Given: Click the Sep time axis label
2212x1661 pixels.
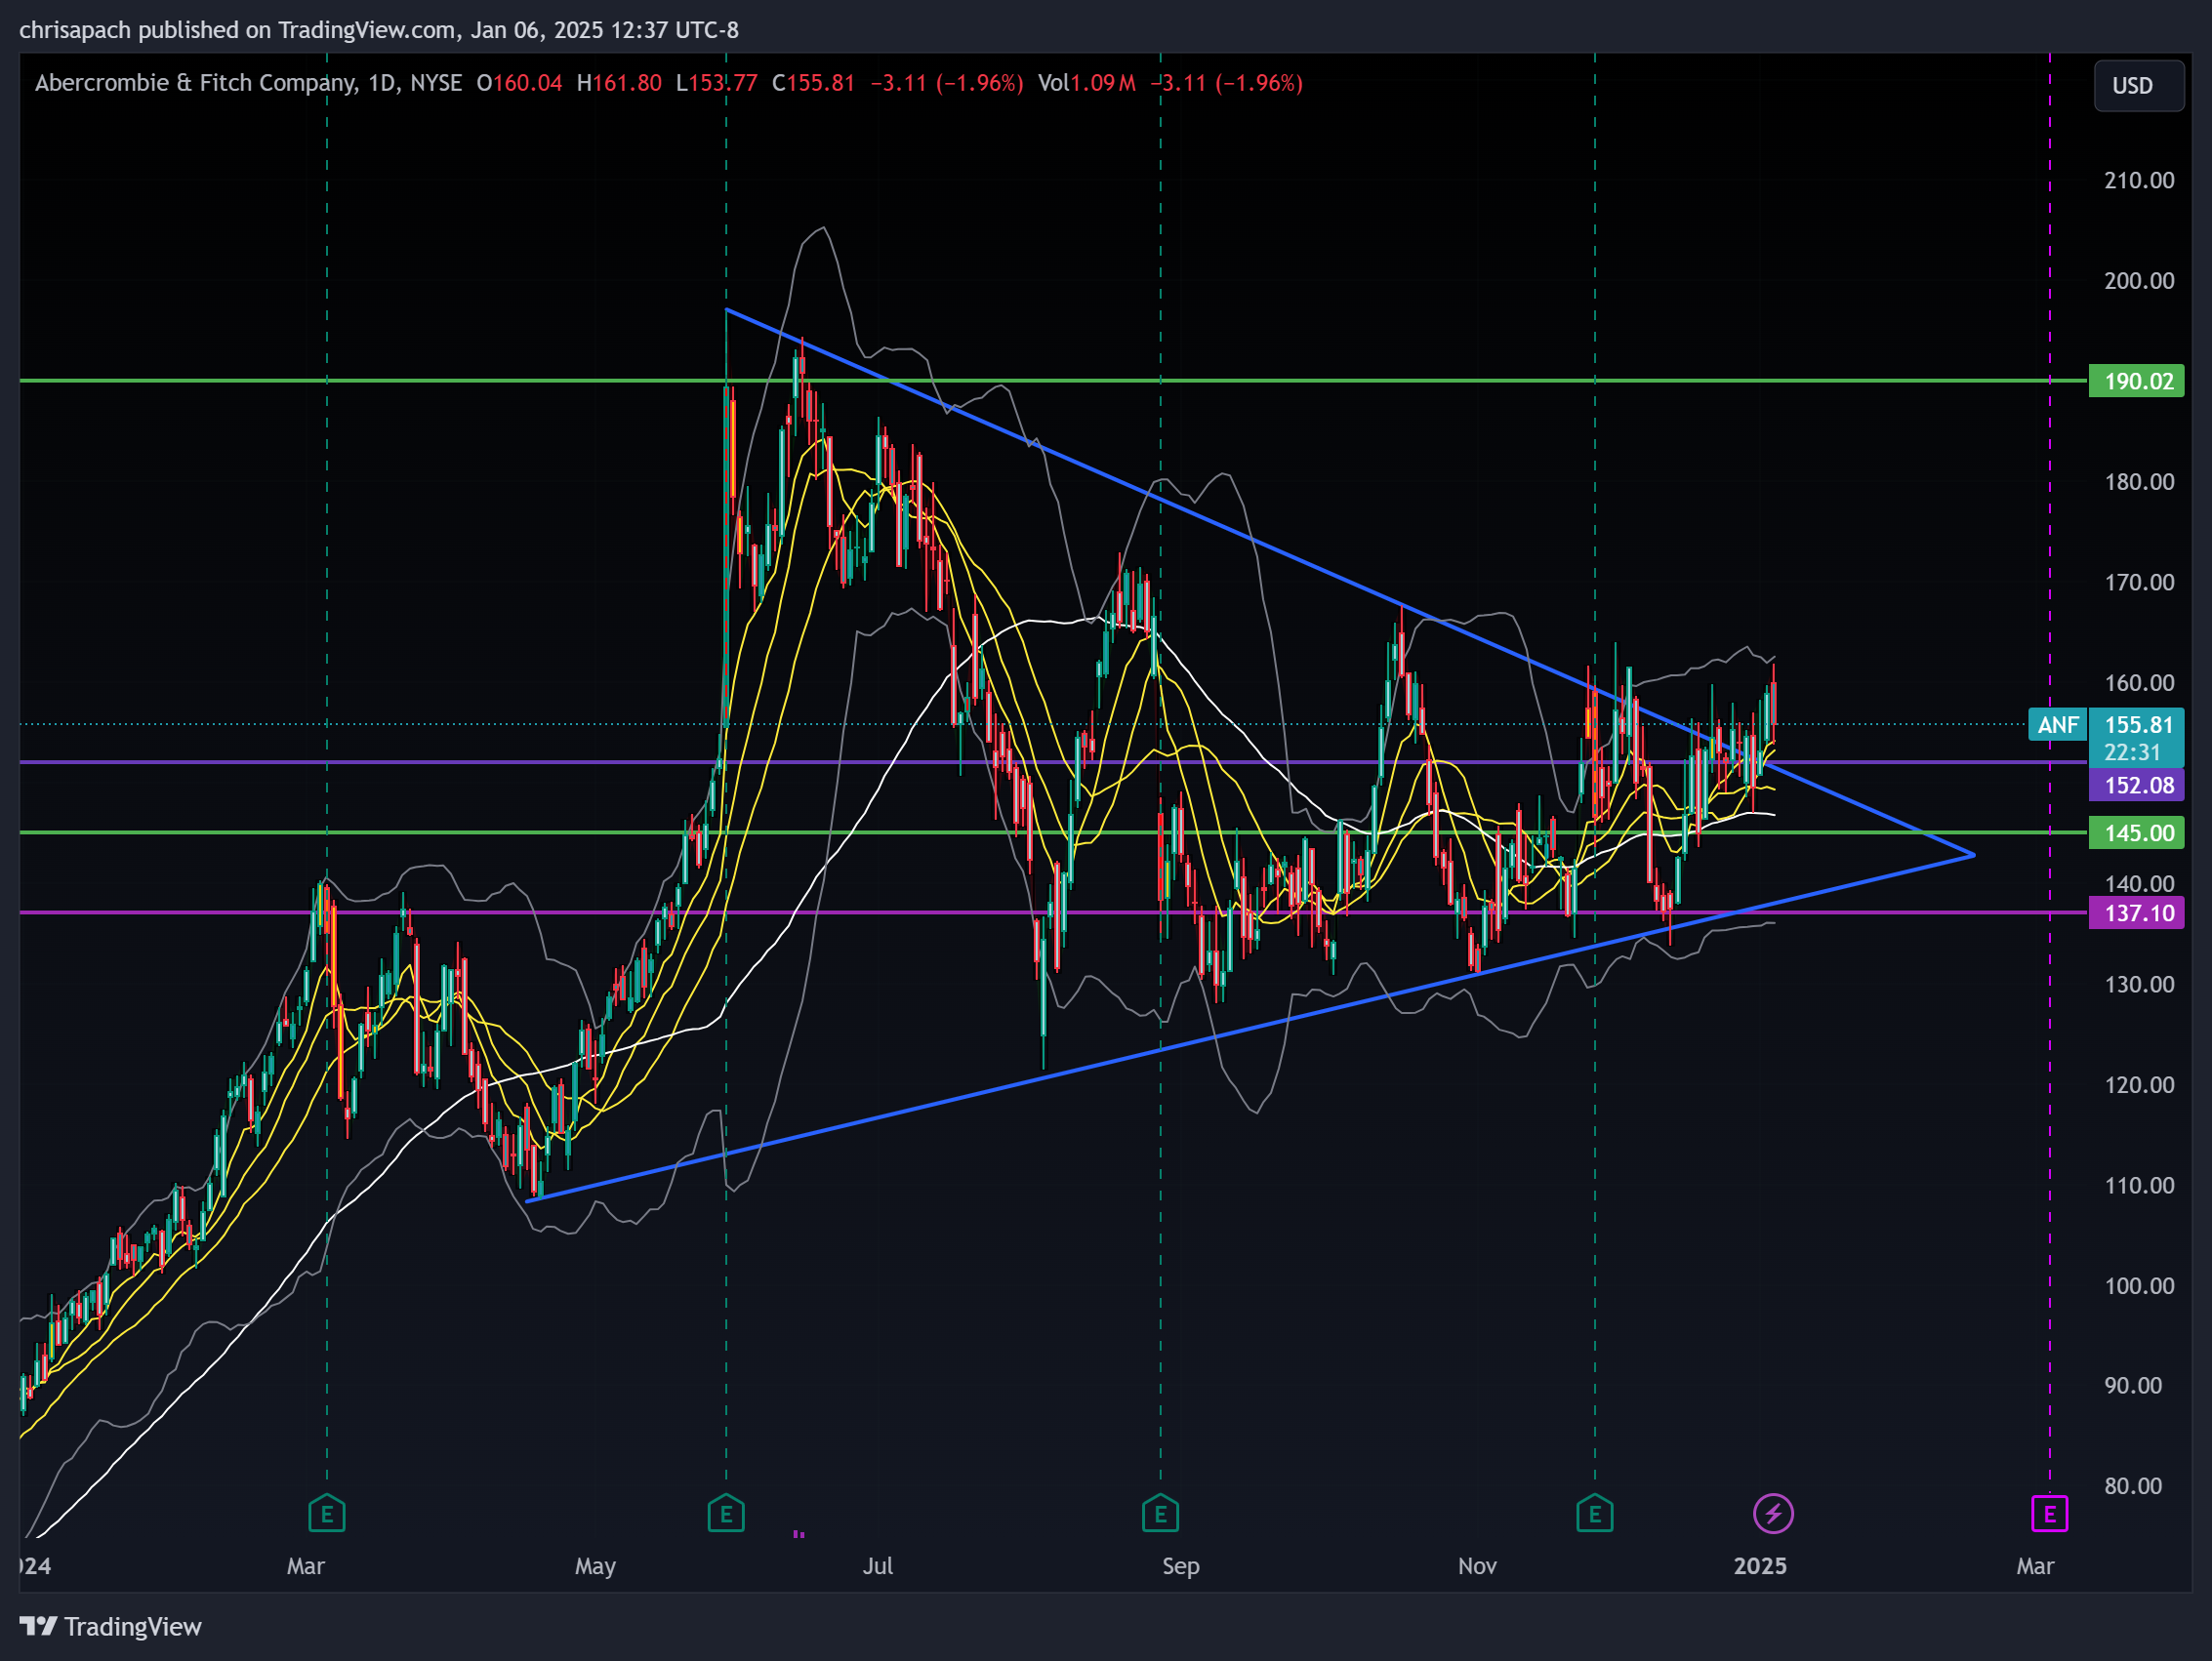Looking at the screenshot, I should click(1180, 1566).
